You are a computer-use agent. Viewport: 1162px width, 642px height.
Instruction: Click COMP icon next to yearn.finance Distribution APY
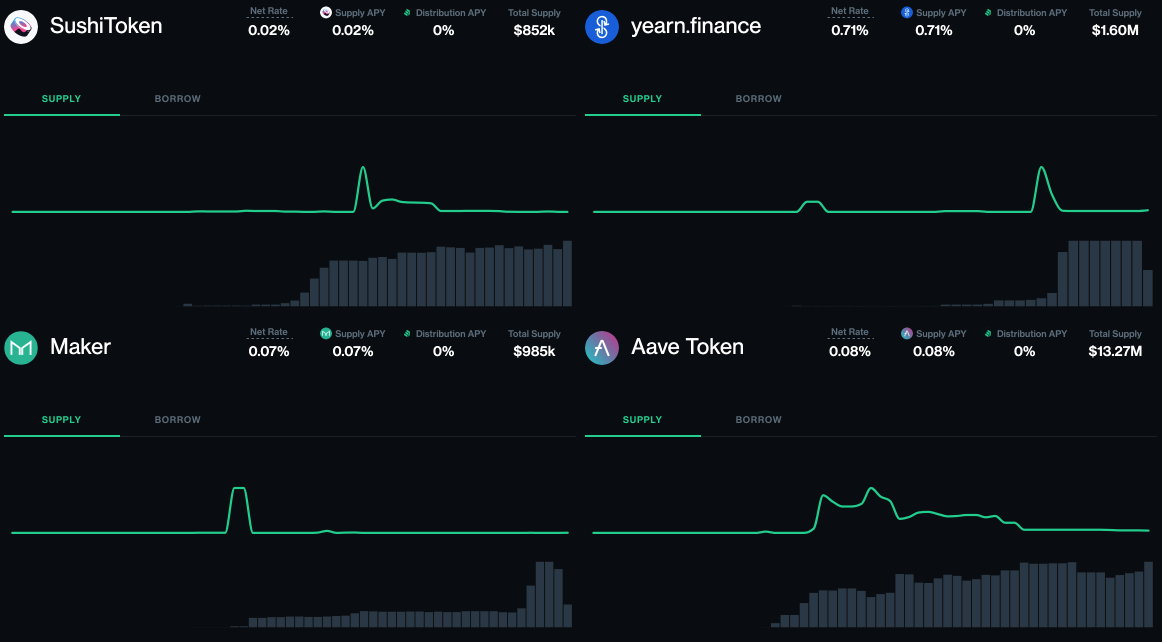click(x=988, y=13)
